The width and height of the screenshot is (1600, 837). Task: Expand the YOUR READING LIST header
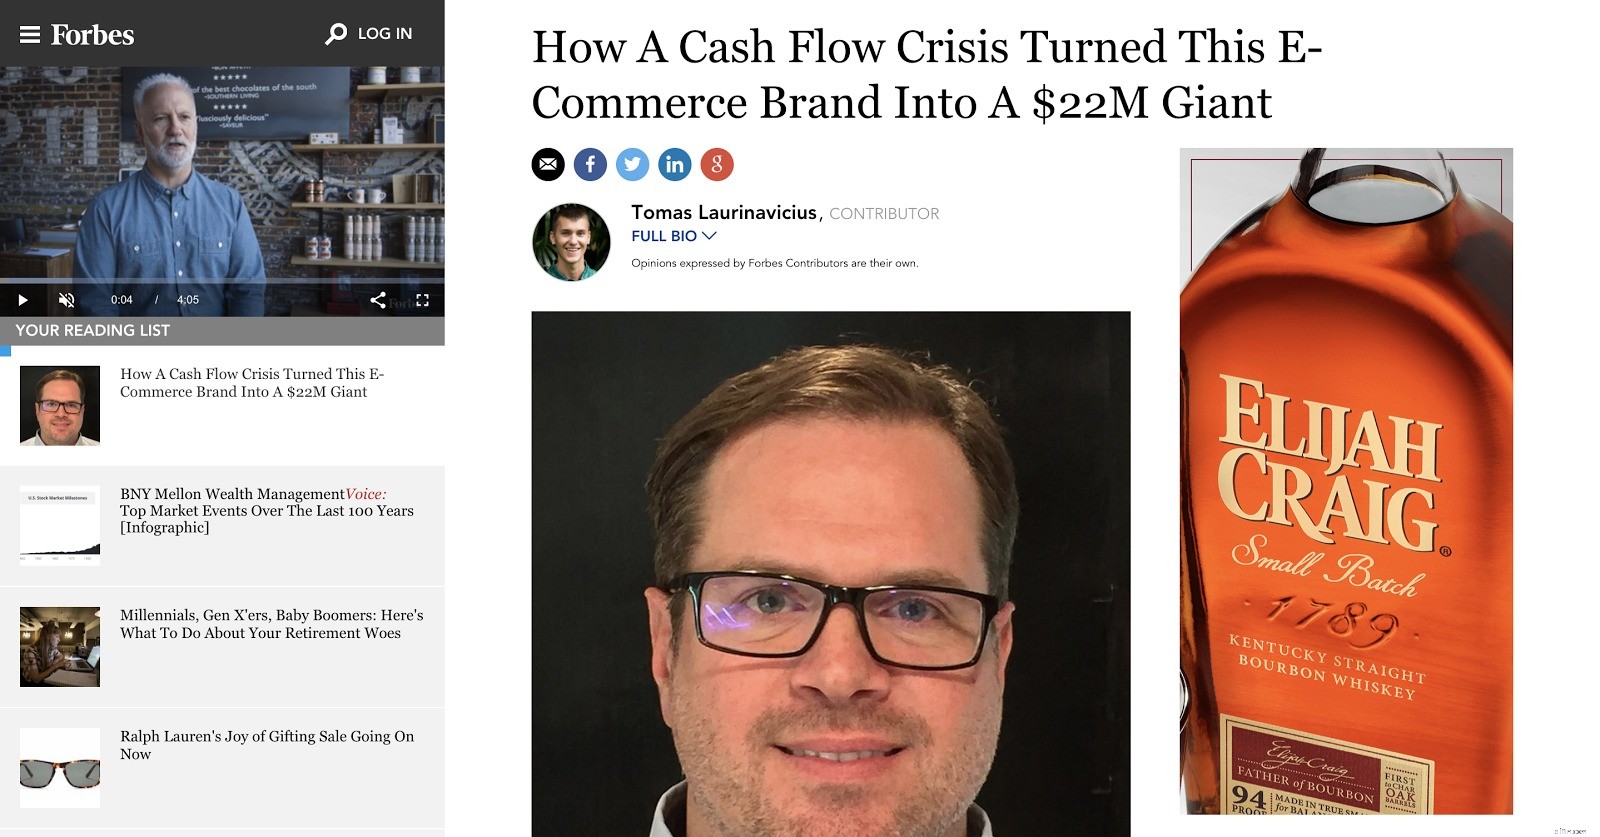[93, 329]
